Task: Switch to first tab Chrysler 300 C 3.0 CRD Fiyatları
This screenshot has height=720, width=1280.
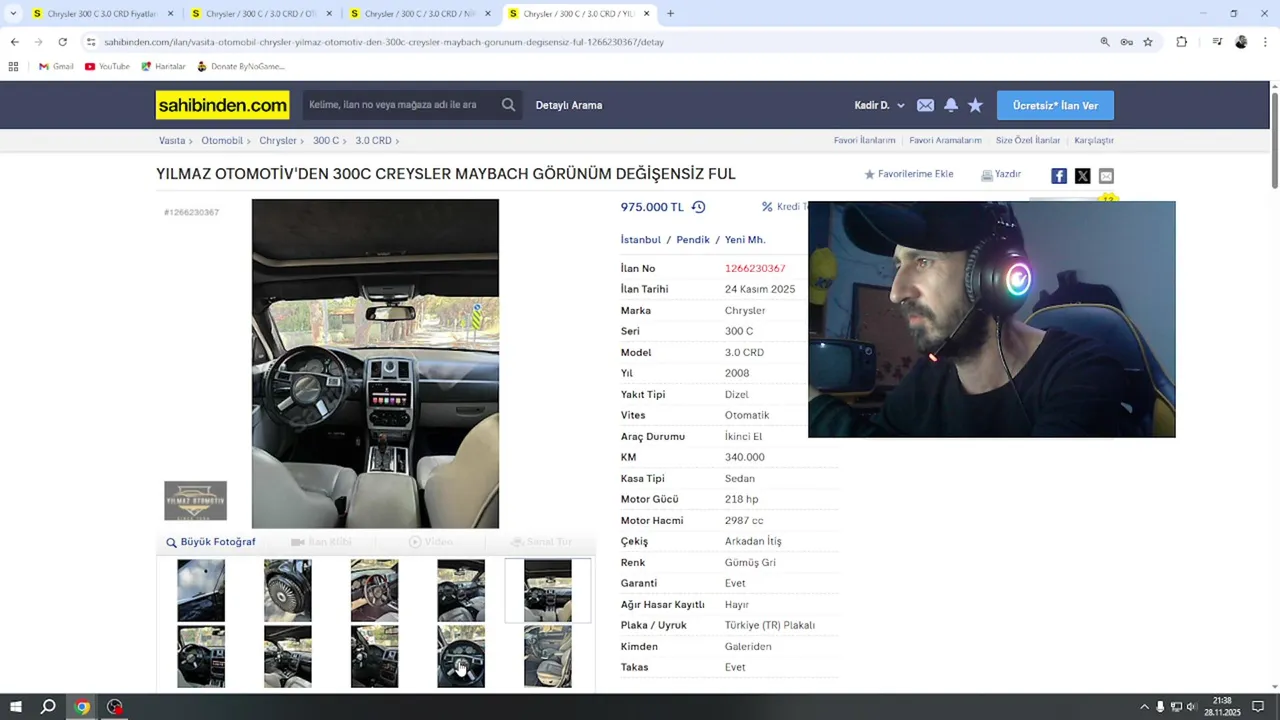Action: click(103, 14)
